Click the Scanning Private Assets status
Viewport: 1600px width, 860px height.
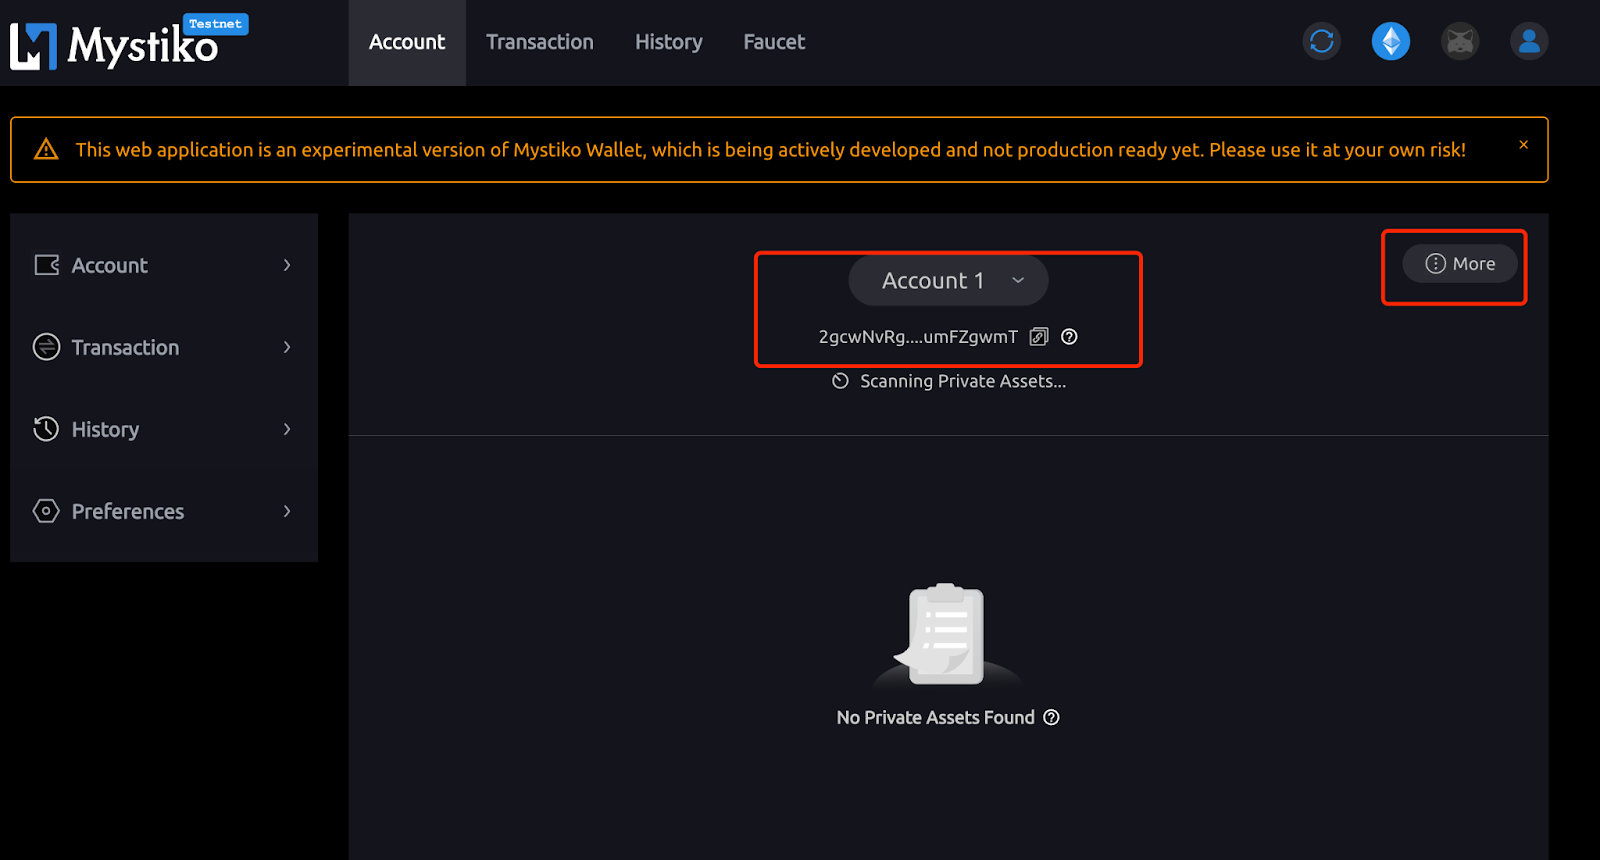pos(949,381)
